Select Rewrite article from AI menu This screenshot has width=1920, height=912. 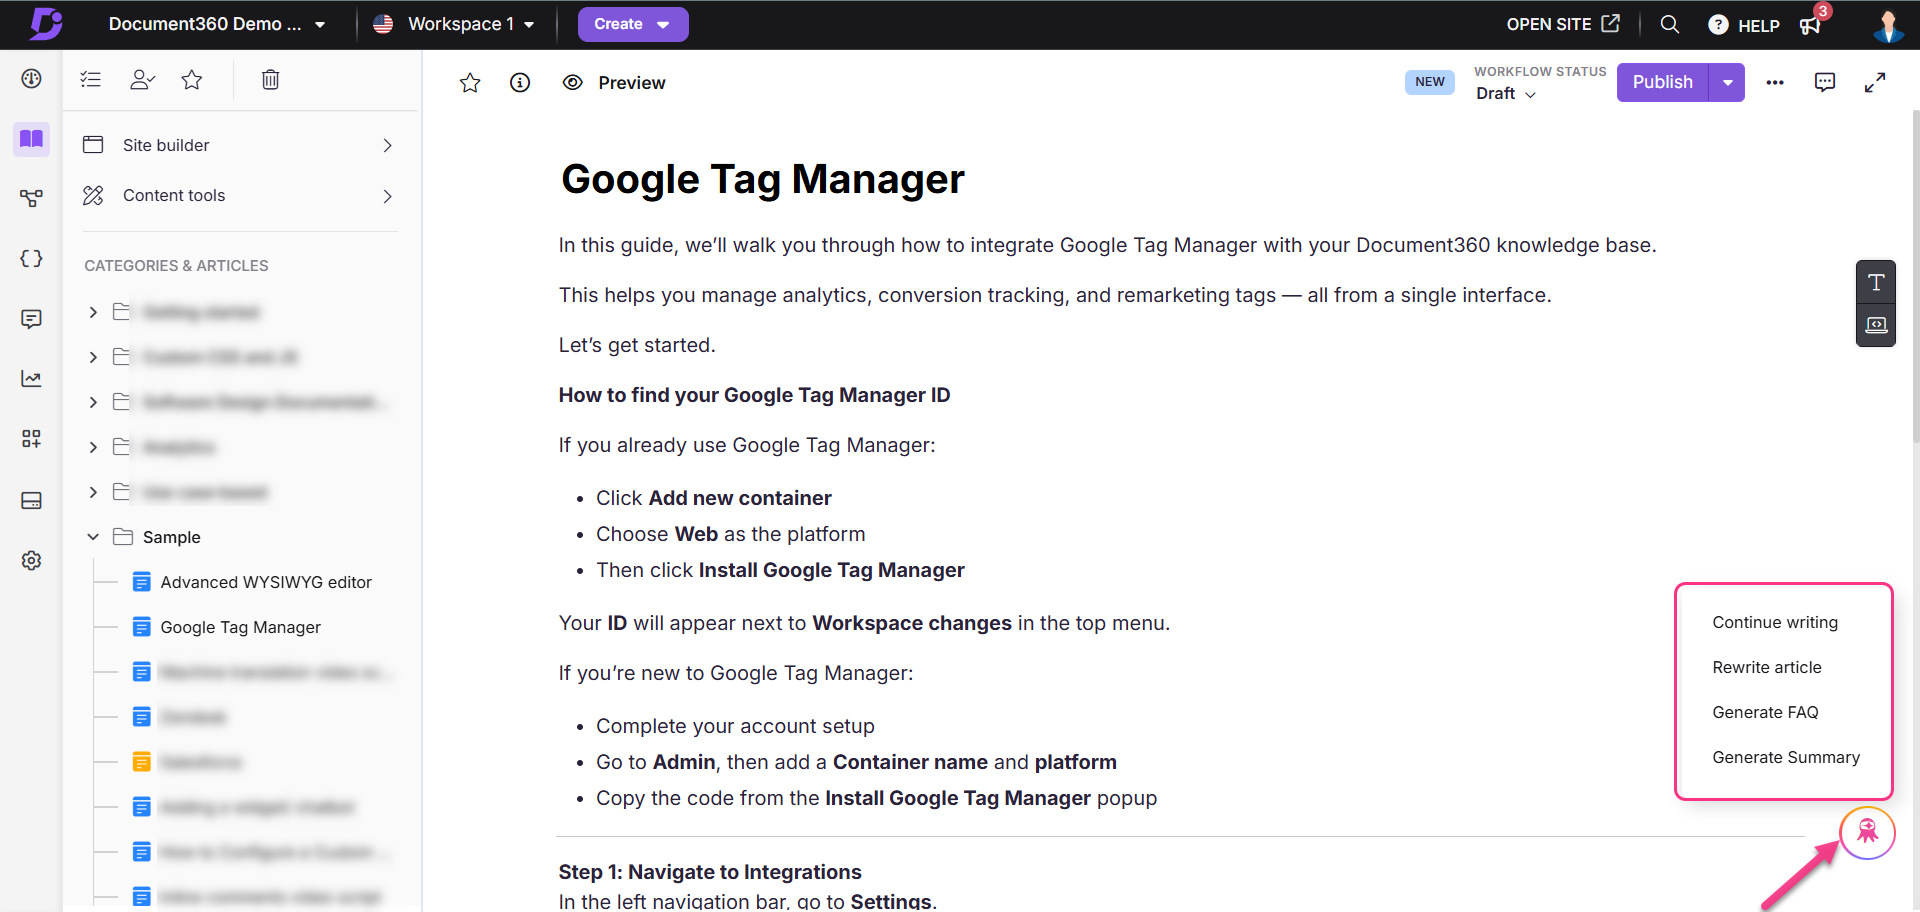tap(1767, 667)
